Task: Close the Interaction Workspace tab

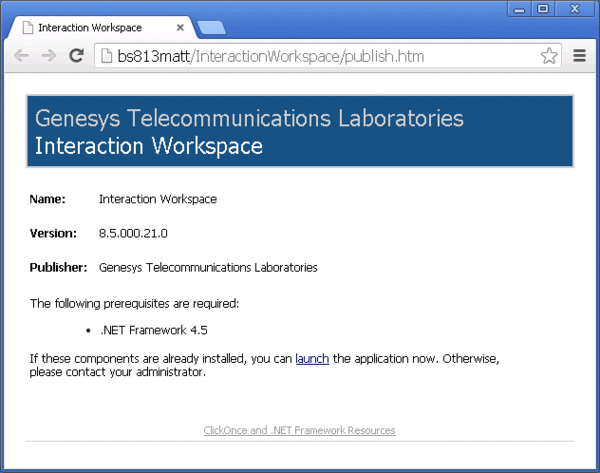Action: point(180,28)
